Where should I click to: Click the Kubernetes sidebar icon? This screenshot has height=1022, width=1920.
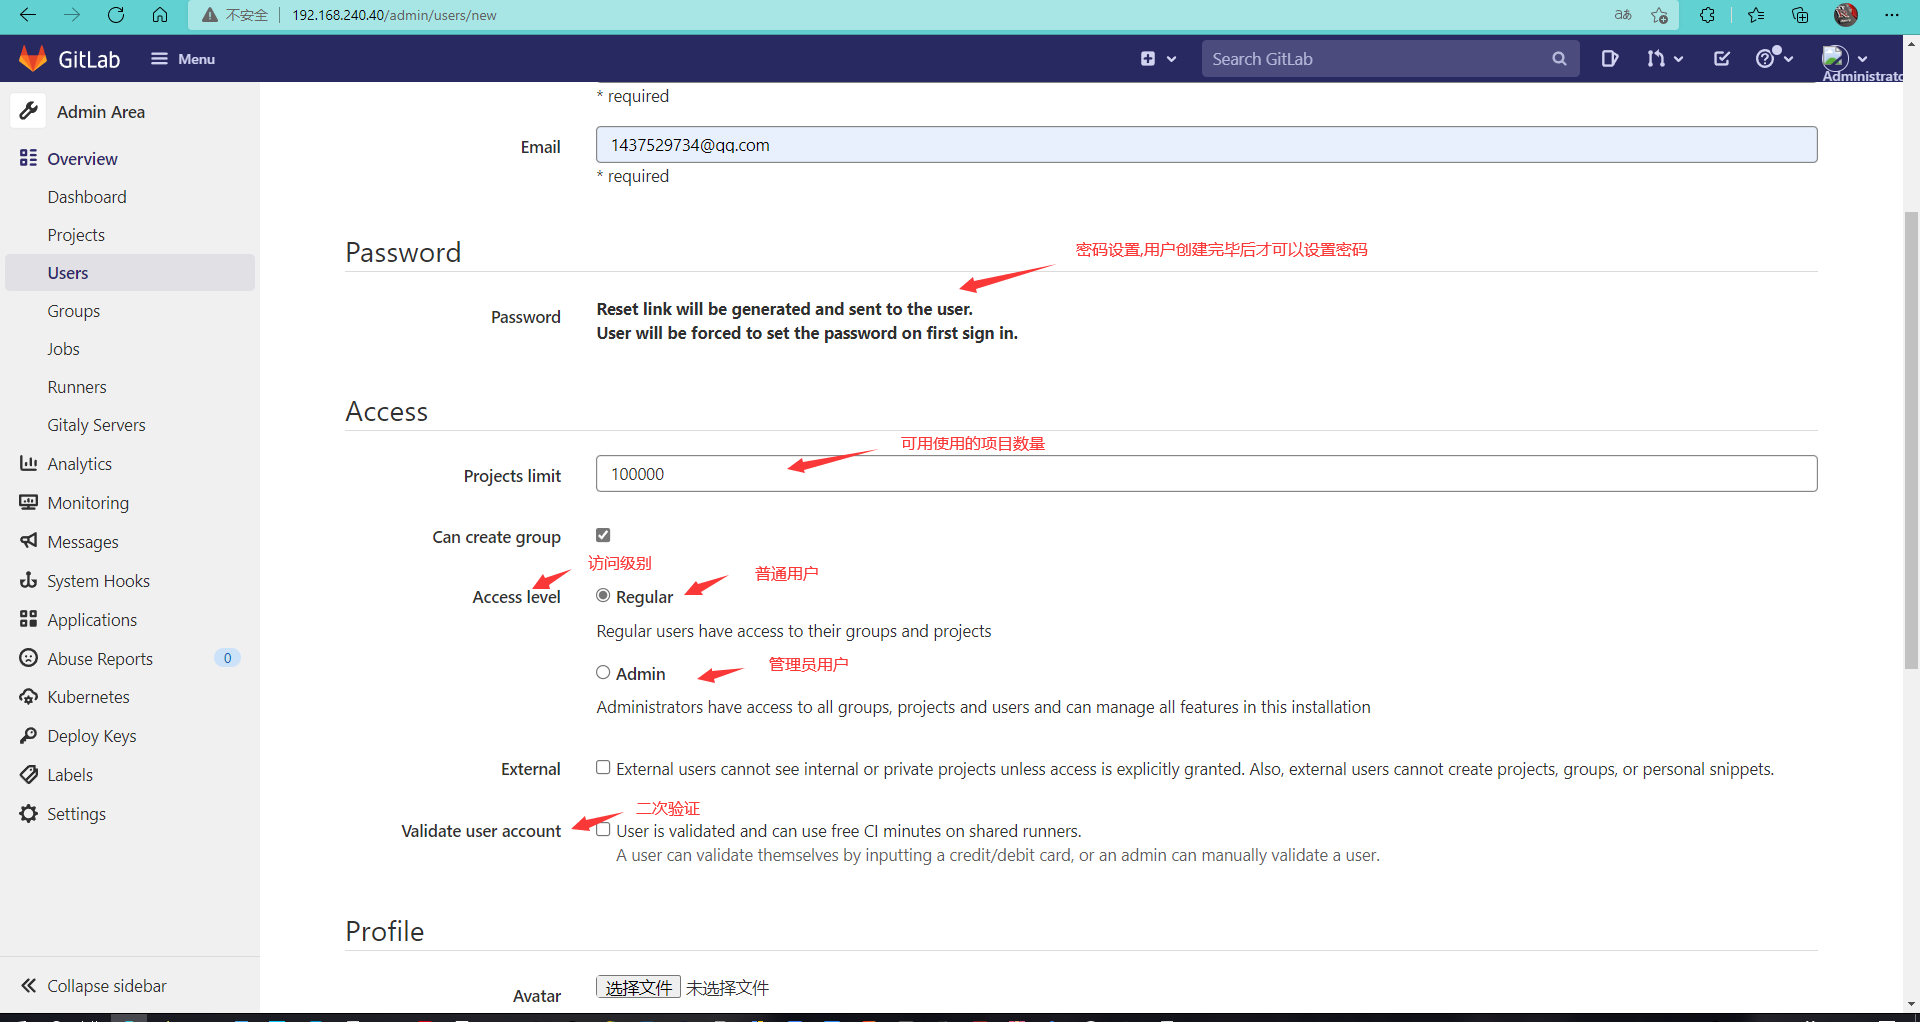click(x=29, y=696)
